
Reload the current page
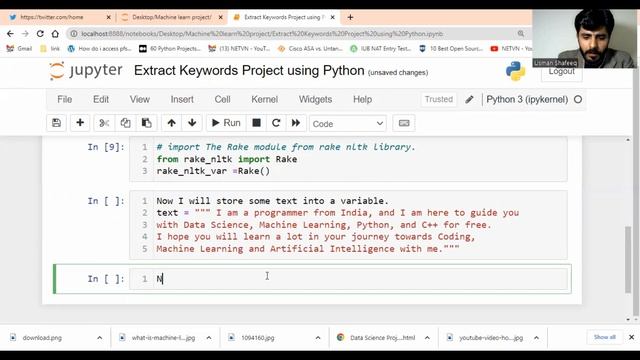(40, 33)
